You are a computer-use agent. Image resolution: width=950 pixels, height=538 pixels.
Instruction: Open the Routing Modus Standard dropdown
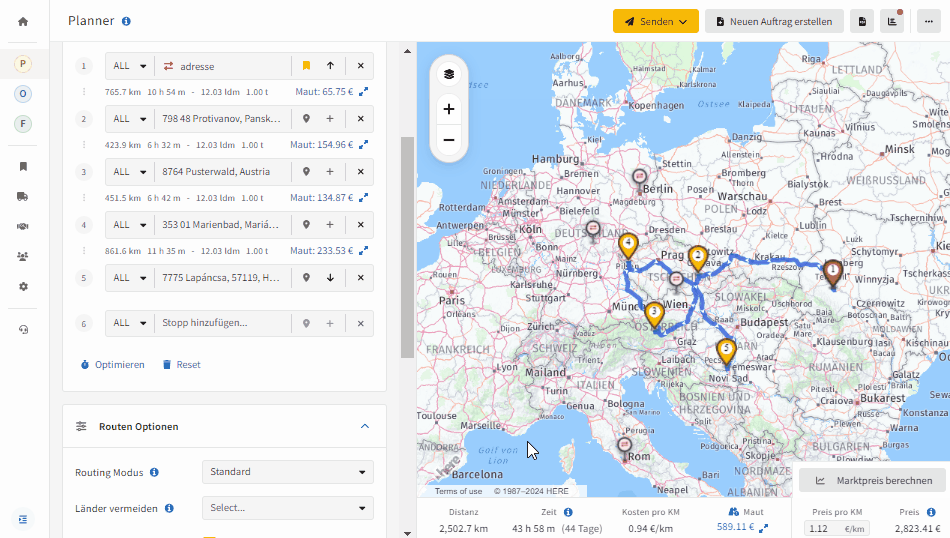[x=288, y=472]
